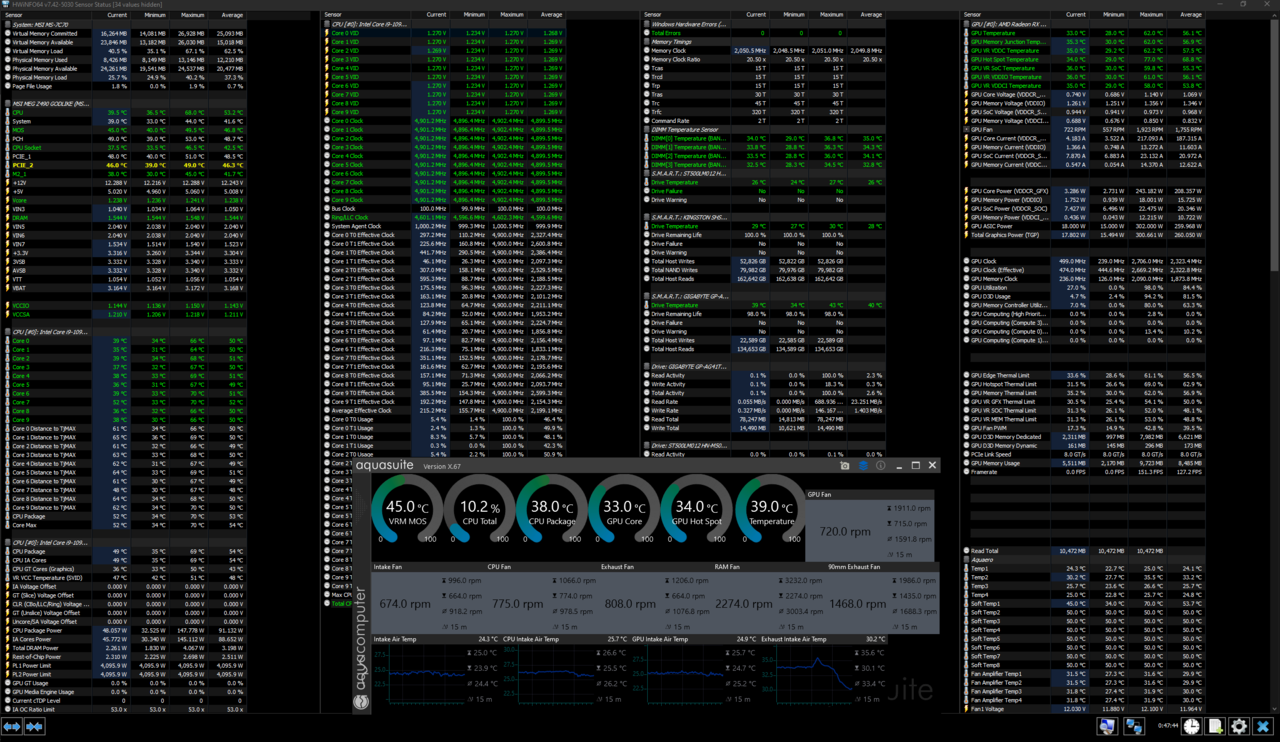This screenshot has width=1280, height=742.
Task: Click the VRM MOS temperature gauge
Action: click(x=406, y=508)
